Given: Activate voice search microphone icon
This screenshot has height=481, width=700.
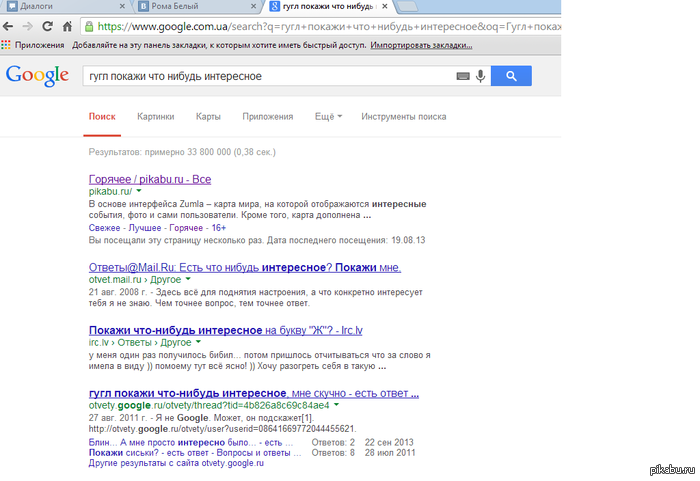Looking at the screenshot, I should pos(480,76).
